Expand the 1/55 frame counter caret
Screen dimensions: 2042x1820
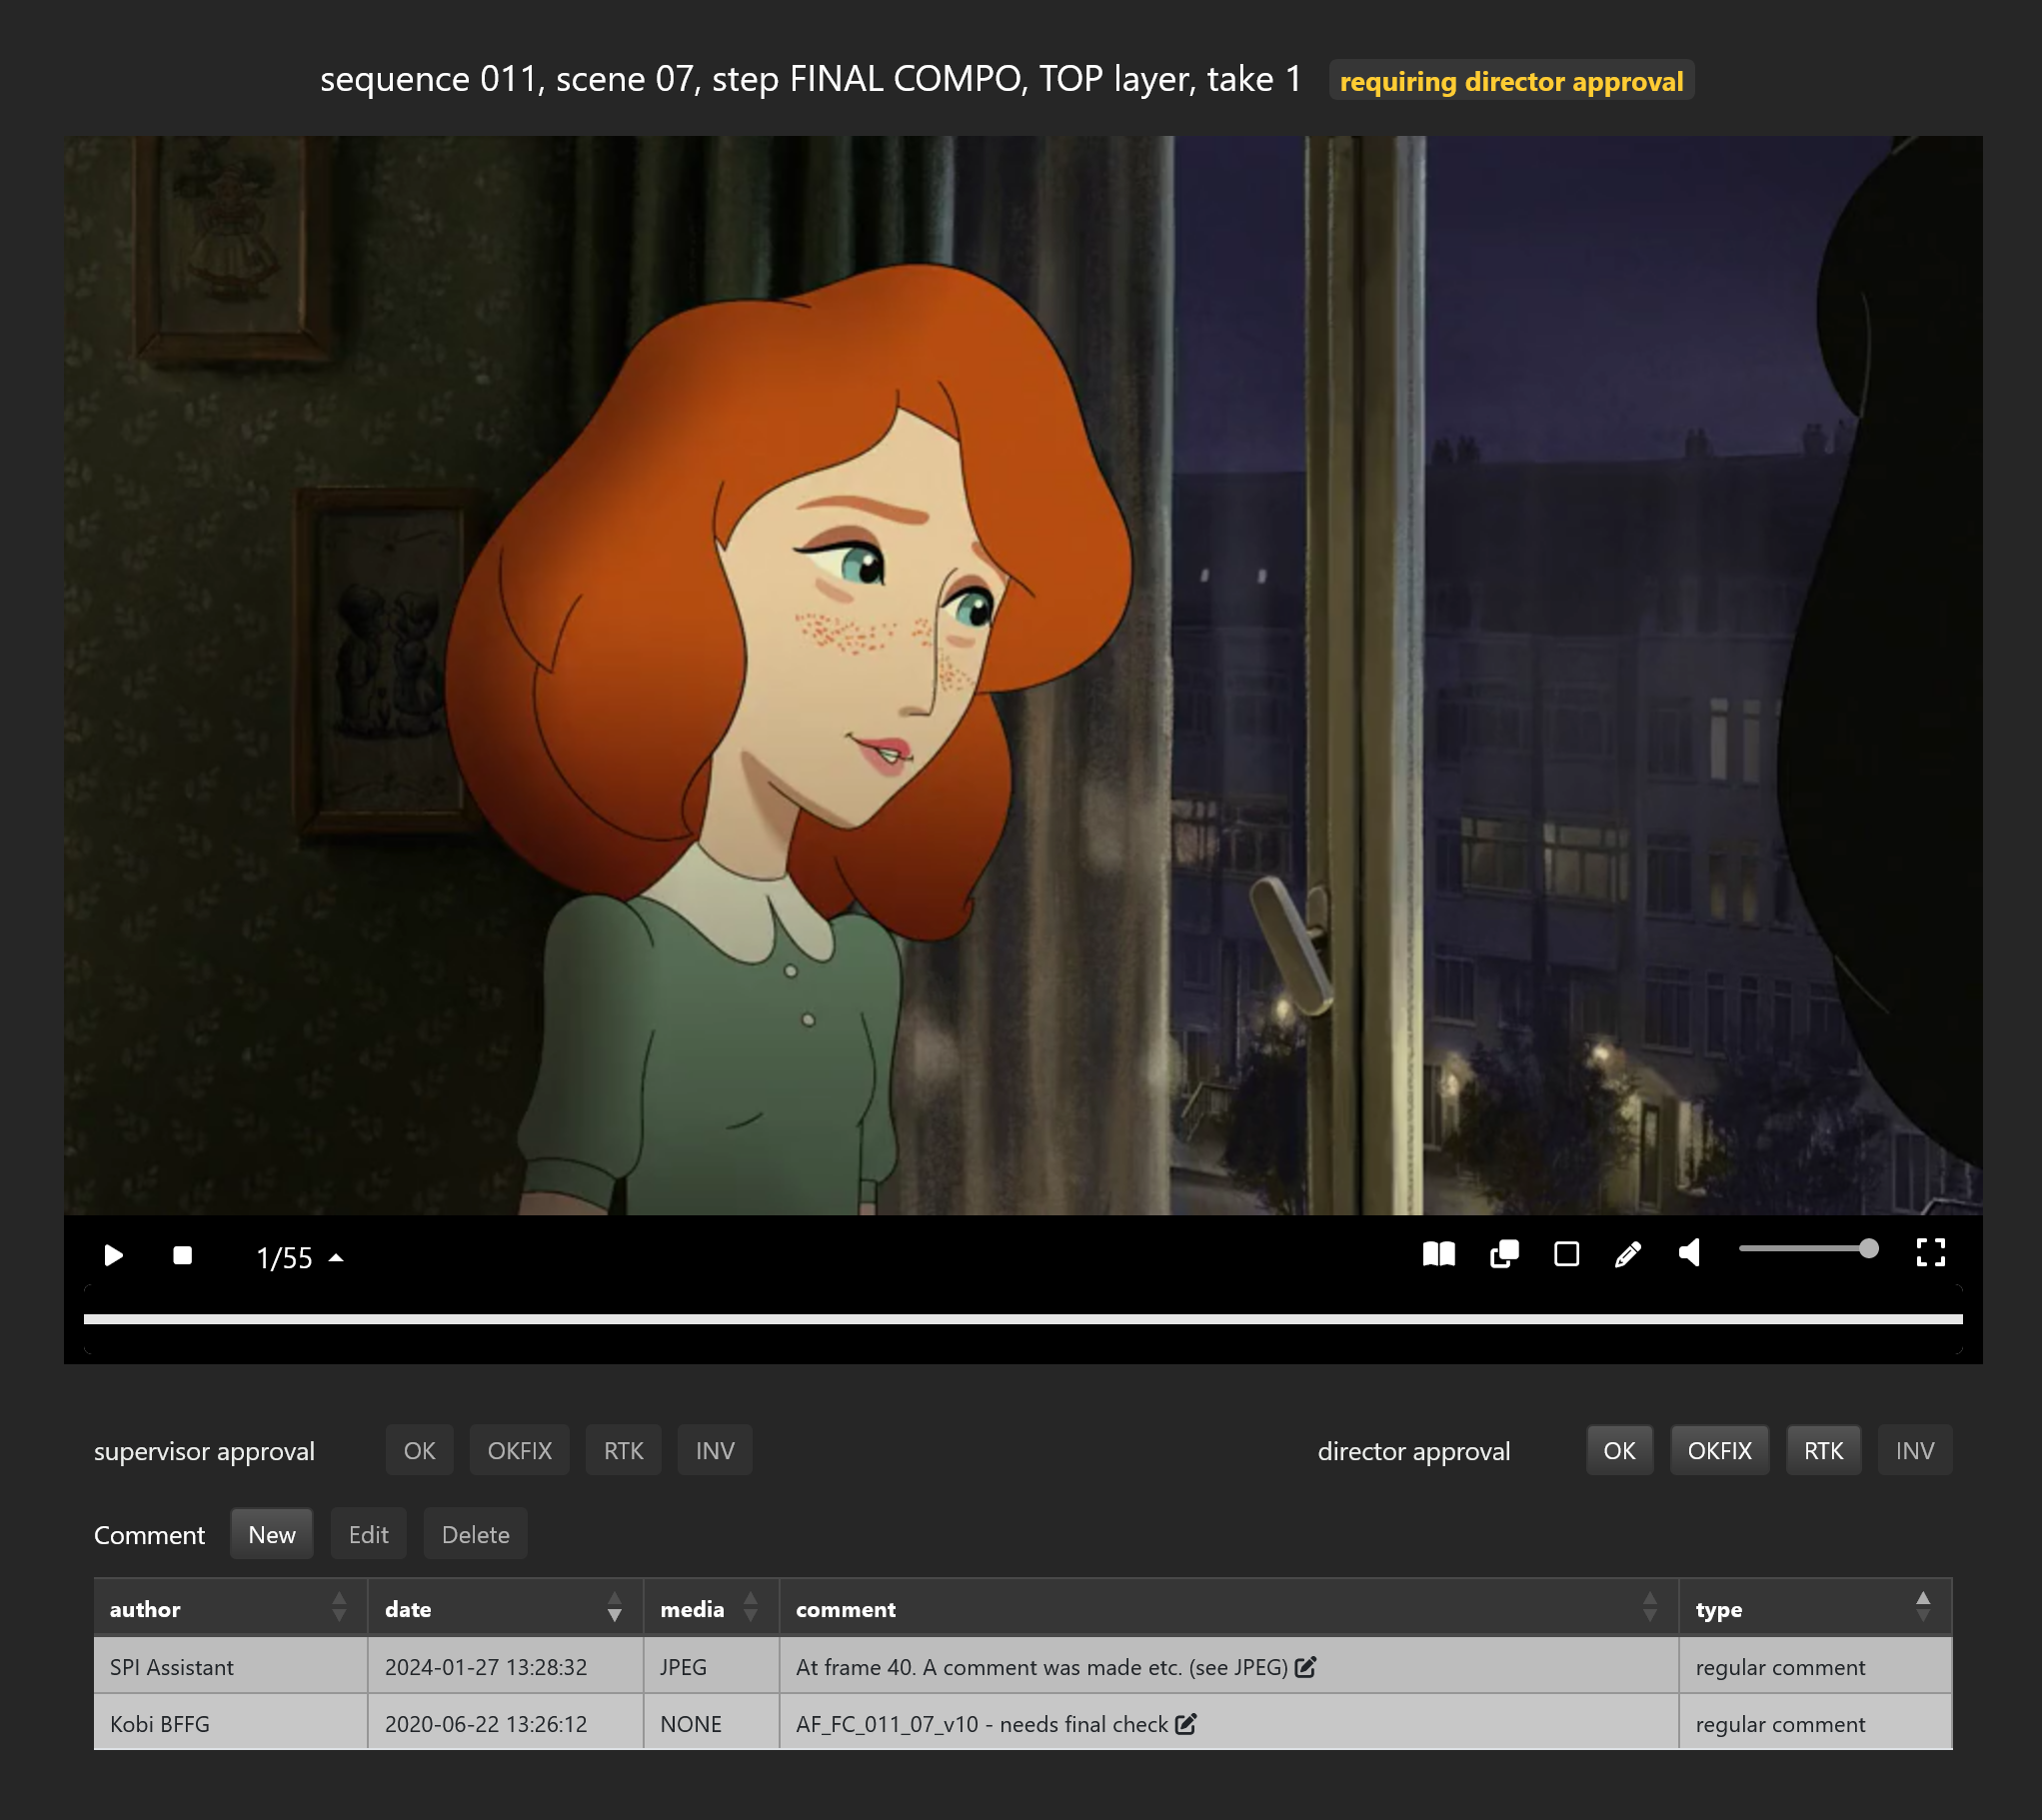(336, 1258)
